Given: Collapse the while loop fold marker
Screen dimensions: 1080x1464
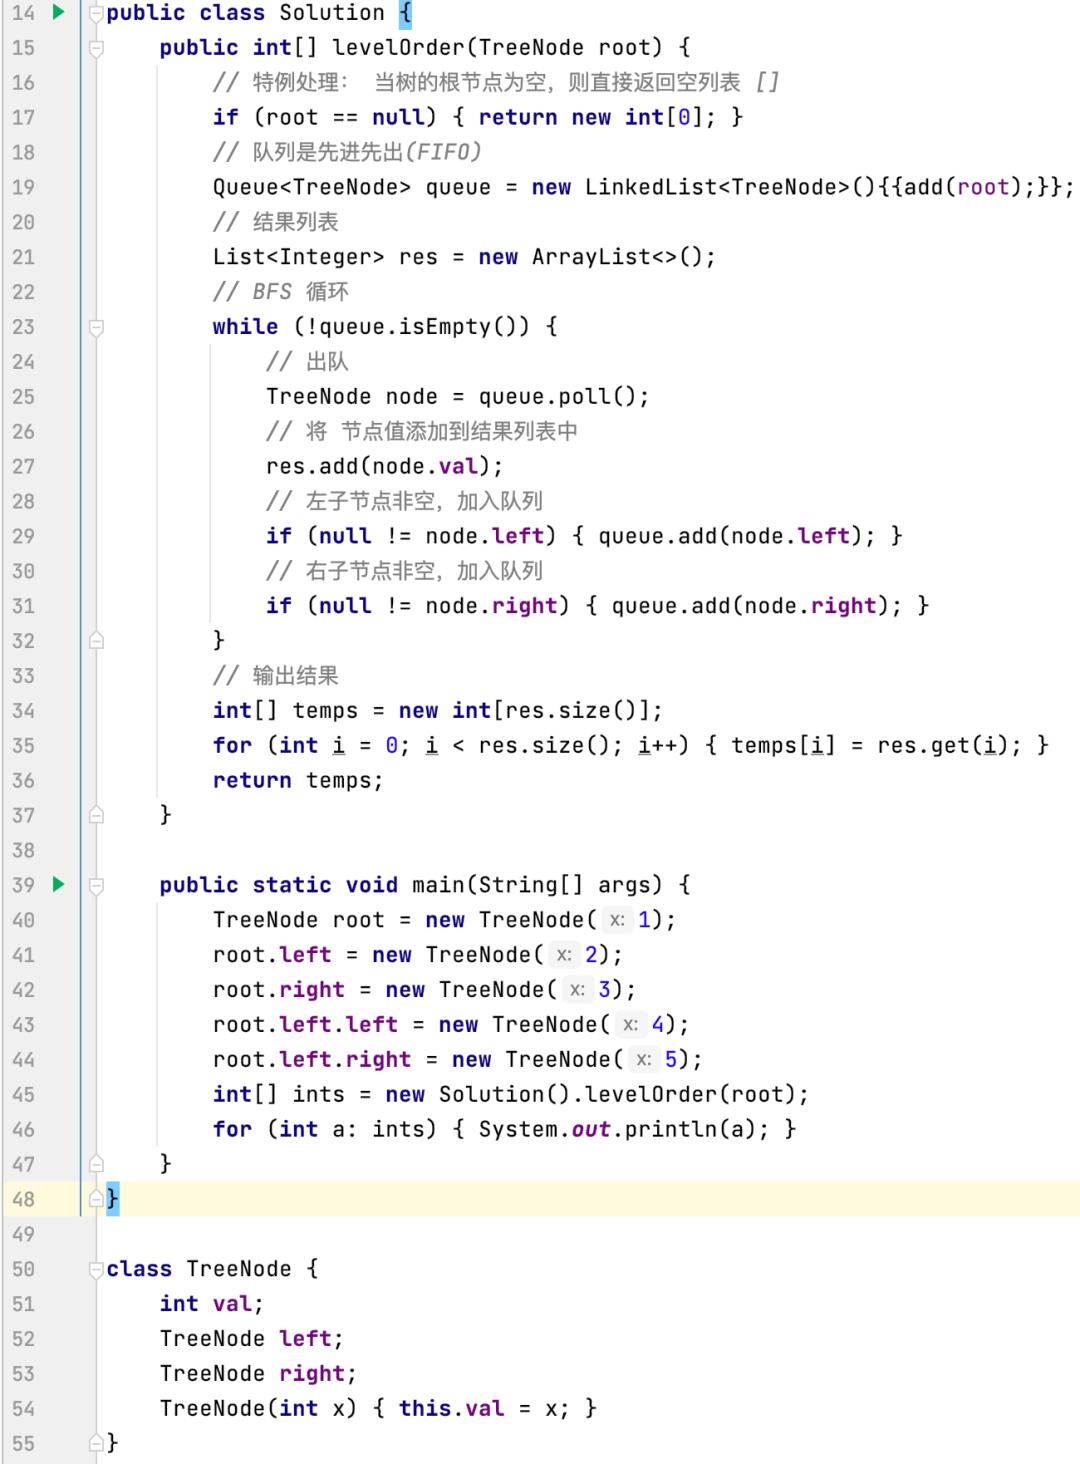Looking at the screenshot, I should click(x=96, y=327).
